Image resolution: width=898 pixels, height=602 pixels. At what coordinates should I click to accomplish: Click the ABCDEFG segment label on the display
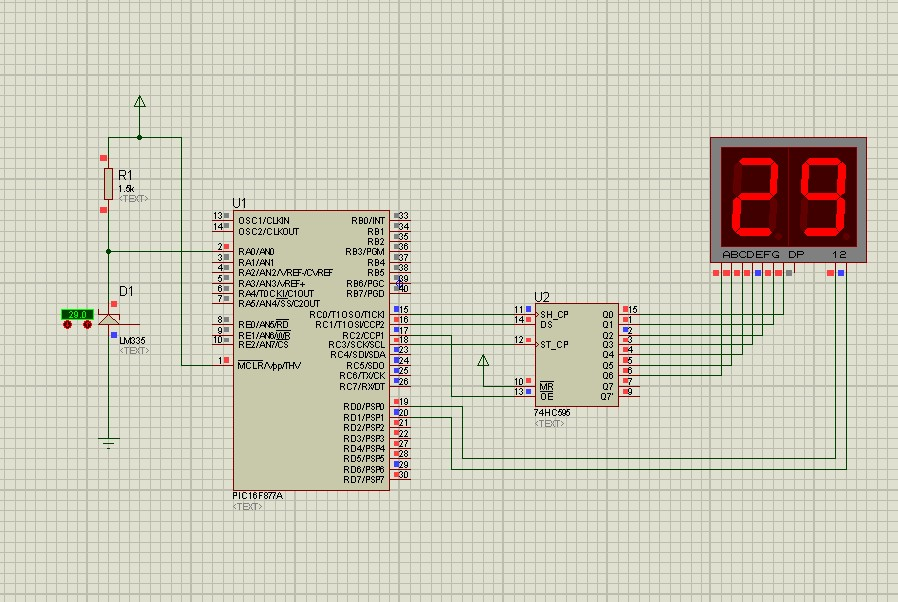tap(751, 254)
